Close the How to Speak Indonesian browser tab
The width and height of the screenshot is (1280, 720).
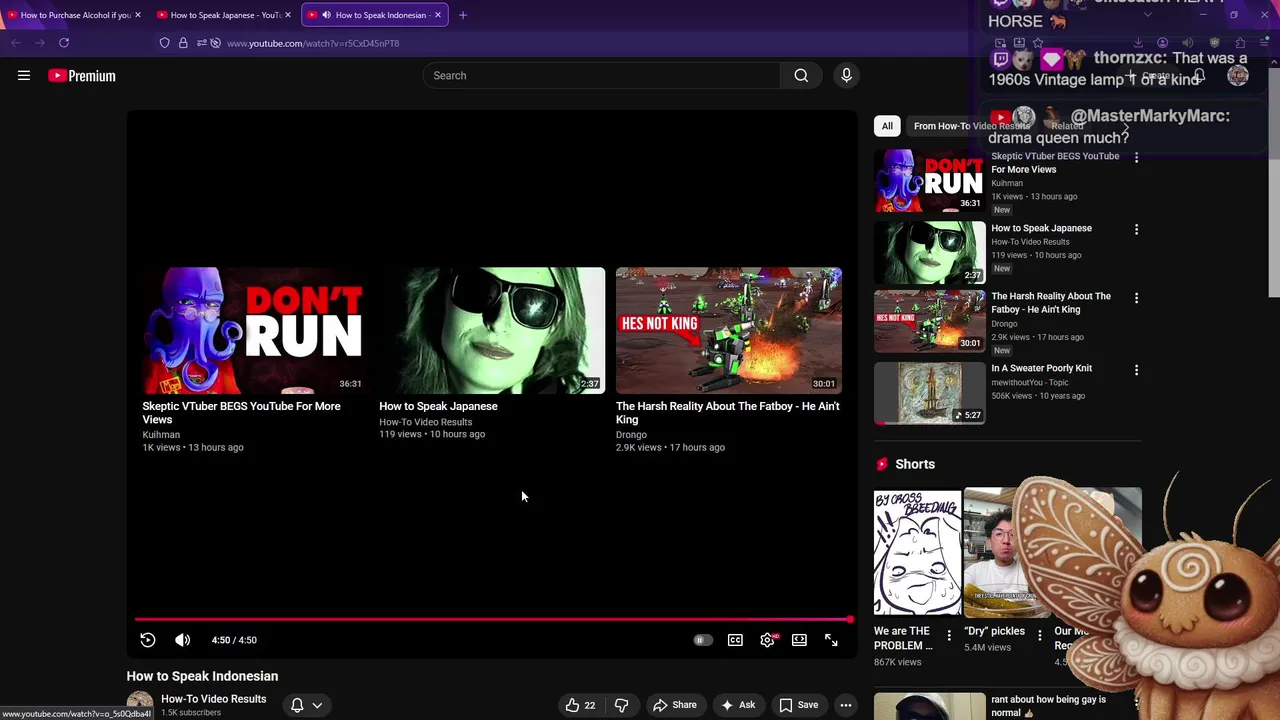point(438,15)
